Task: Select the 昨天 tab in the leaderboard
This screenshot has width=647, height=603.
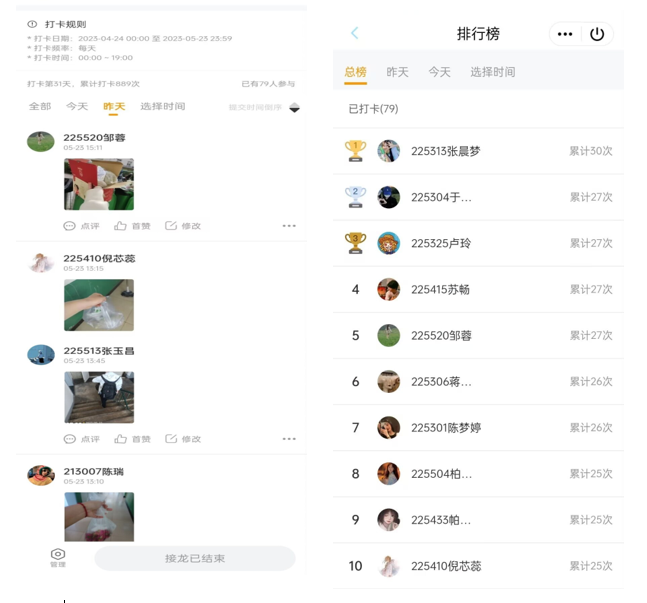Action: point(397,72)
